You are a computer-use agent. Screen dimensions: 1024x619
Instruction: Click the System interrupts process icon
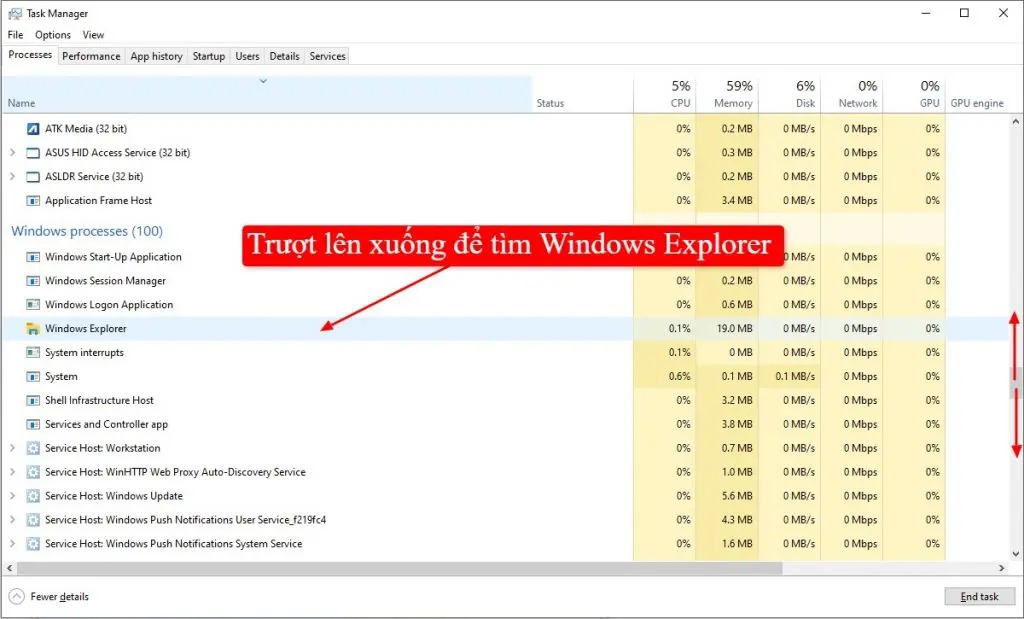click(x=32, y=353)
